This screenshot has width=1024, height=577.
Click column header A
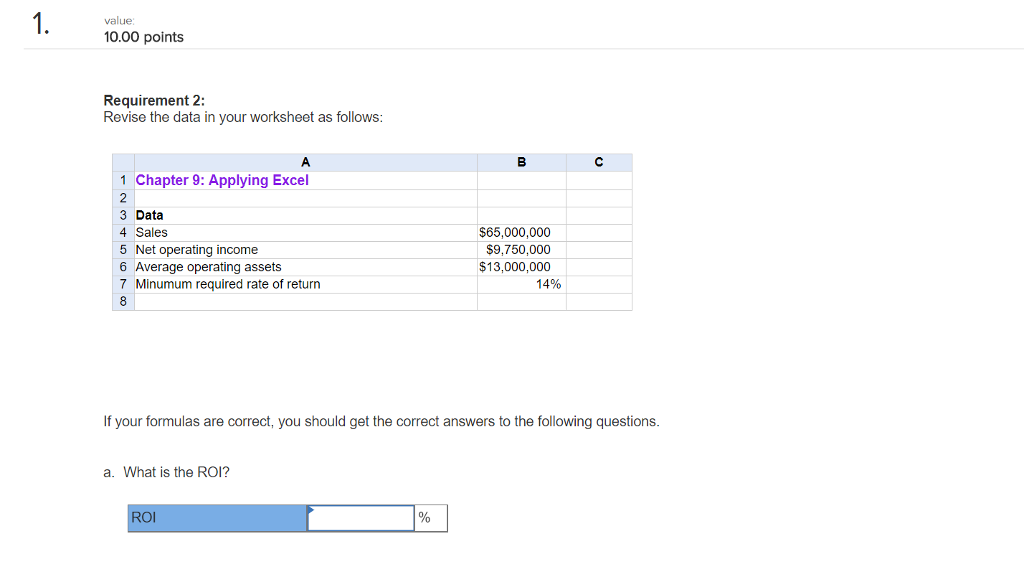[x=306, y=163]
